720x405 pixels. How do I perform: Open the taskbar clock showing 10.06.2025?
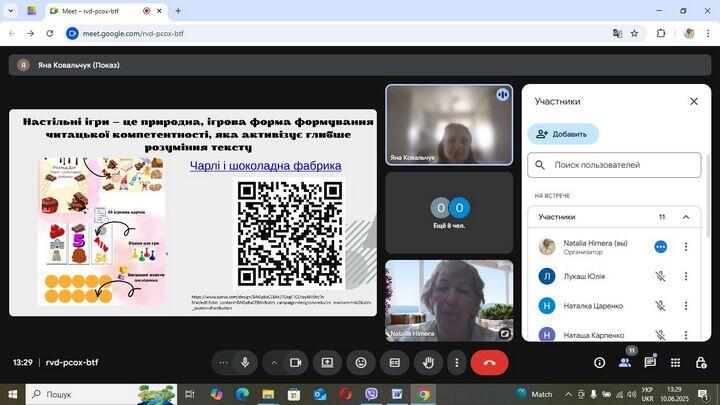point(675,394)
